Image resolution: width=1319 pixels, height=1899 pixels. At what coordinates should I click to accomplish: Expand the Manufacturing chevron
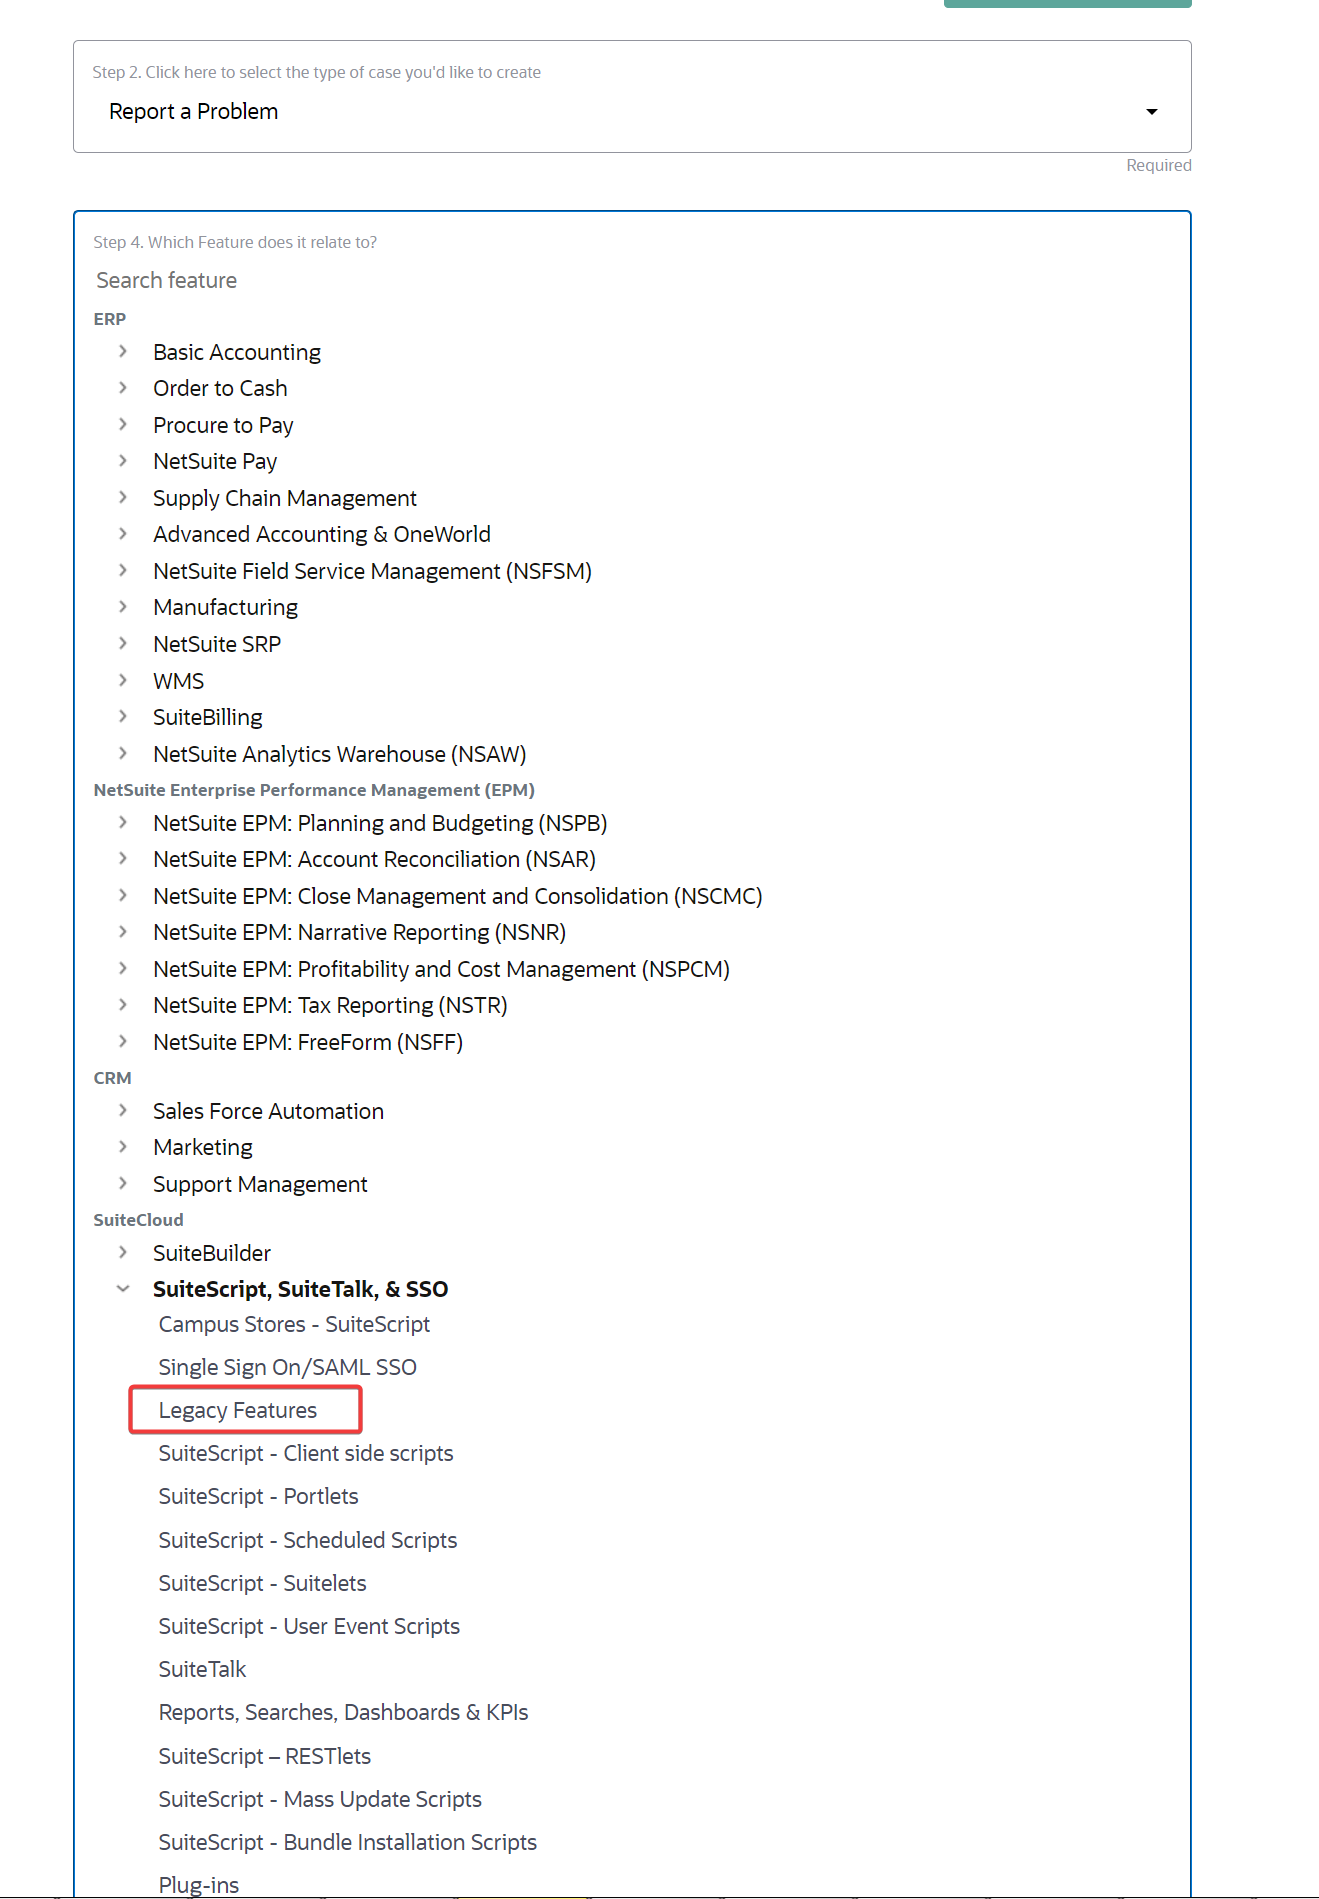point(123,606)
